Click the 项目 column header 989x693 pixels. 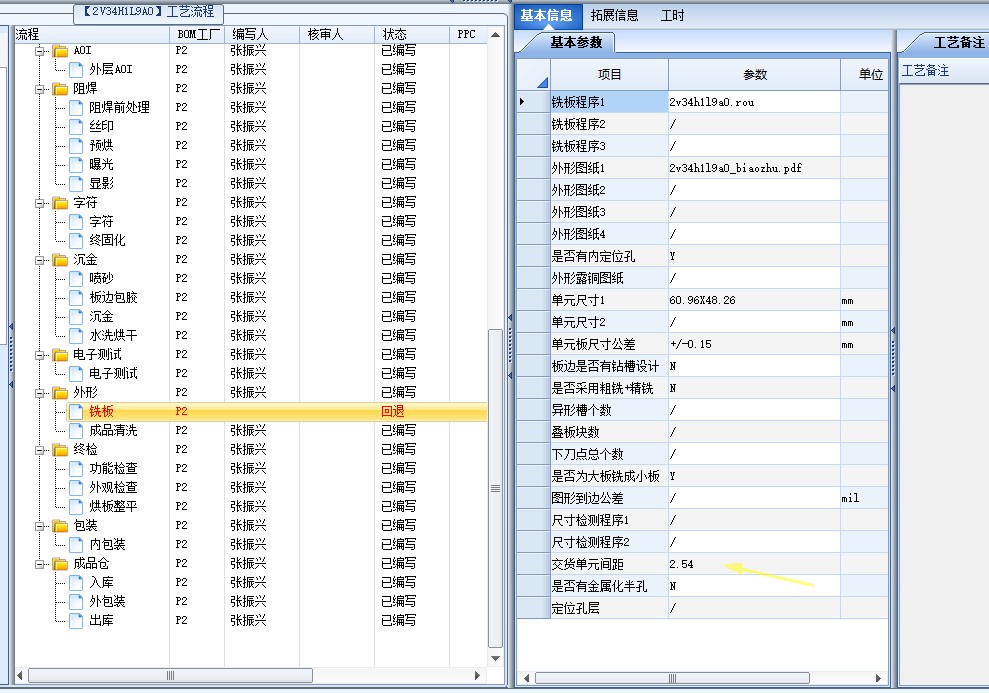click(609, 74)
